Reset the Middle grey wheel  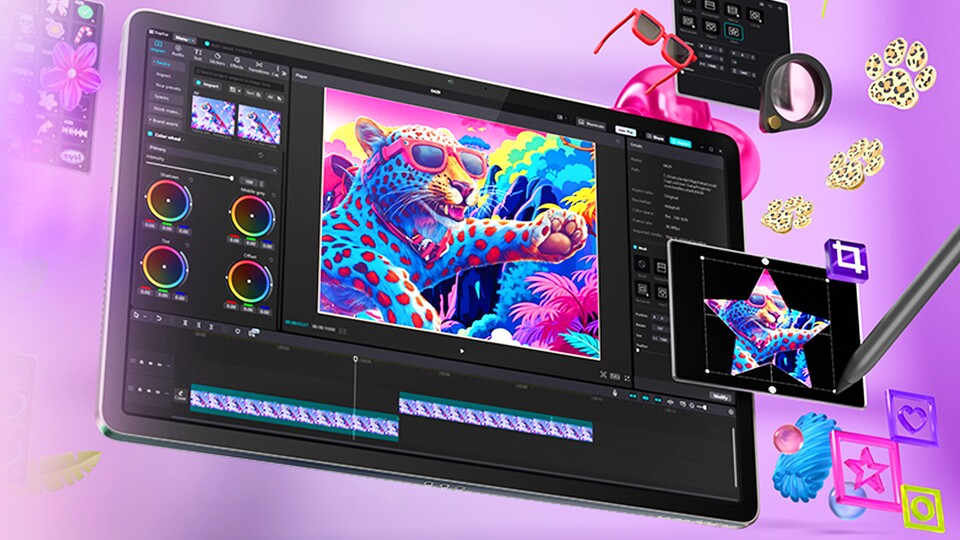point(273,195)
